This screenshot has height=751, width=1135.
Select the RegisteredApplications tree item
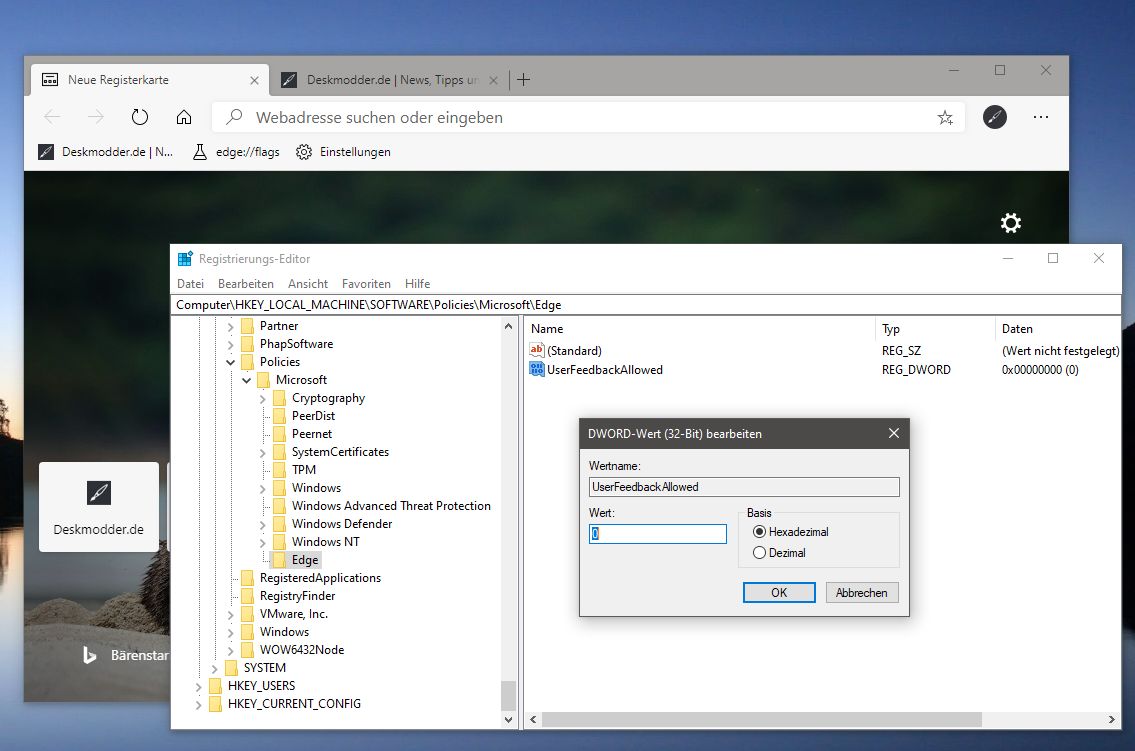point(320,578)
